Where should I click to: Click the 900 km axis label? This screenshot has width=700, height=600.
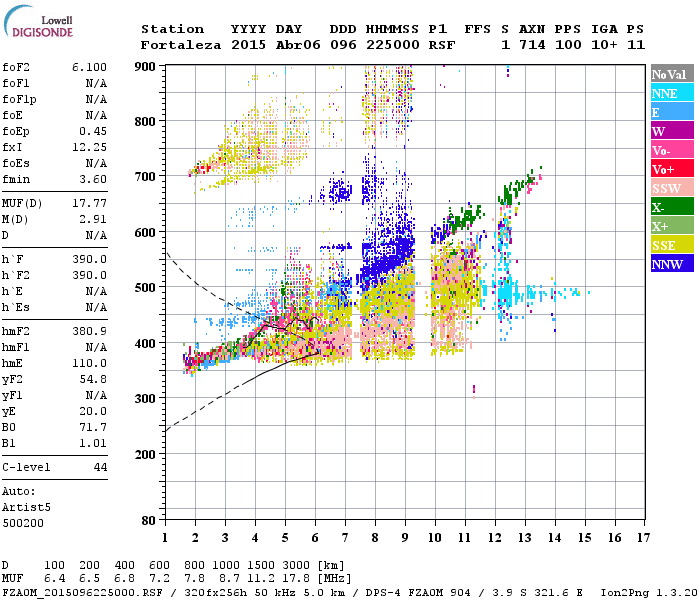click(145, 67)
